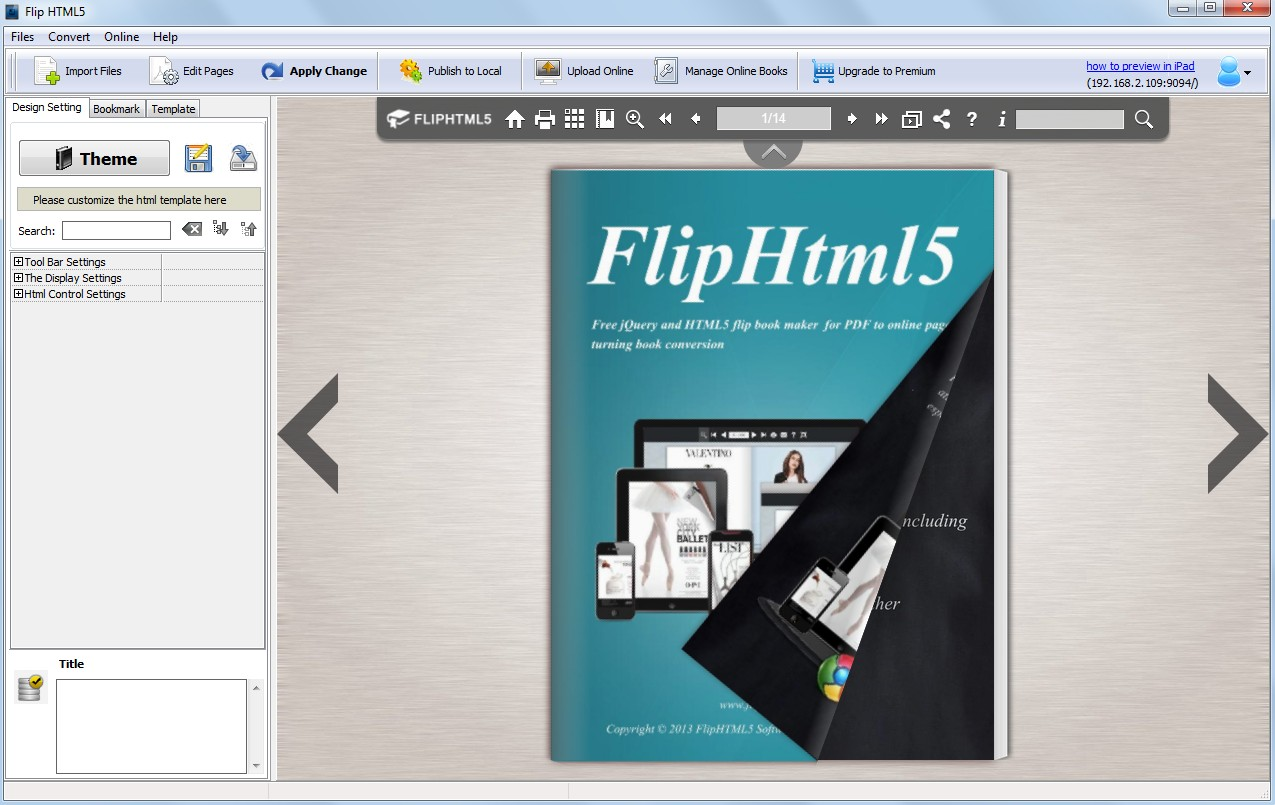Open the user account dropdown

[x=1234, y=72]
